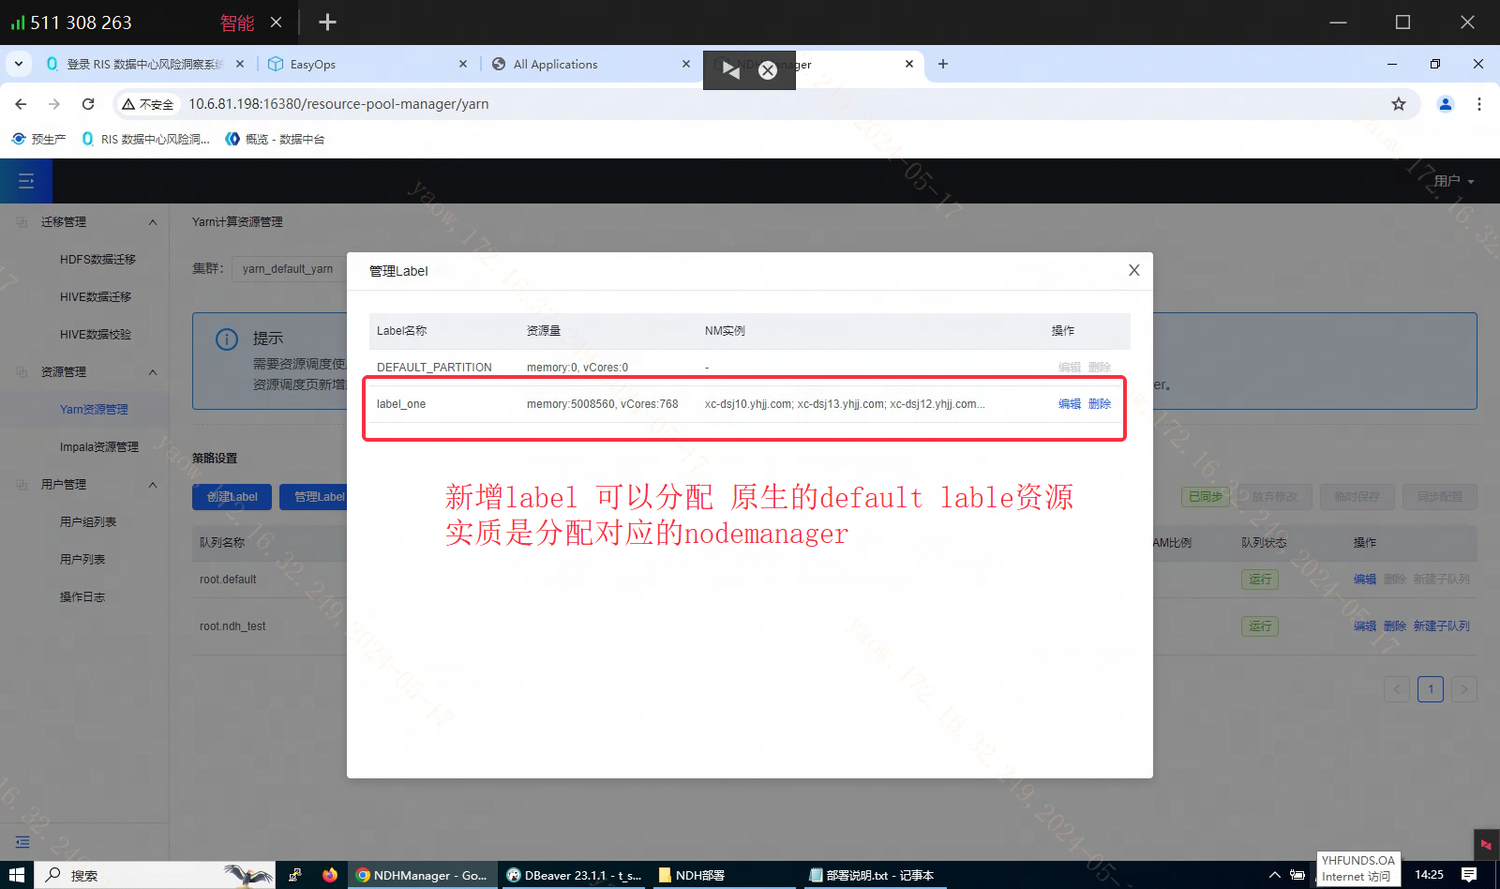Expand hidden icons in the system tray
The width and height of the screenshot is (1500, 889).
click(x=1274, y=874)
